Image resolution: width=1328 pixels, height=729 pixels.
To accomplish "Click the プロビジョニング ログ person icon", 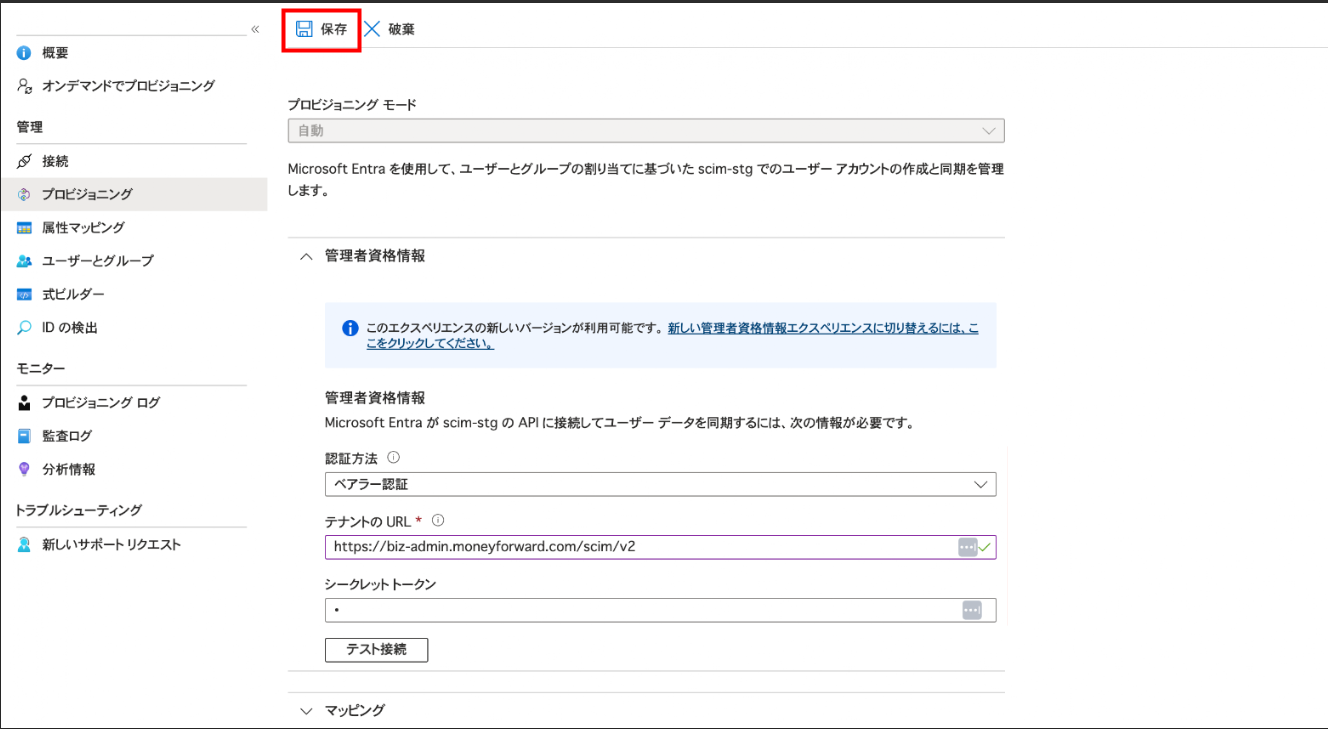I will pos(24,403).
